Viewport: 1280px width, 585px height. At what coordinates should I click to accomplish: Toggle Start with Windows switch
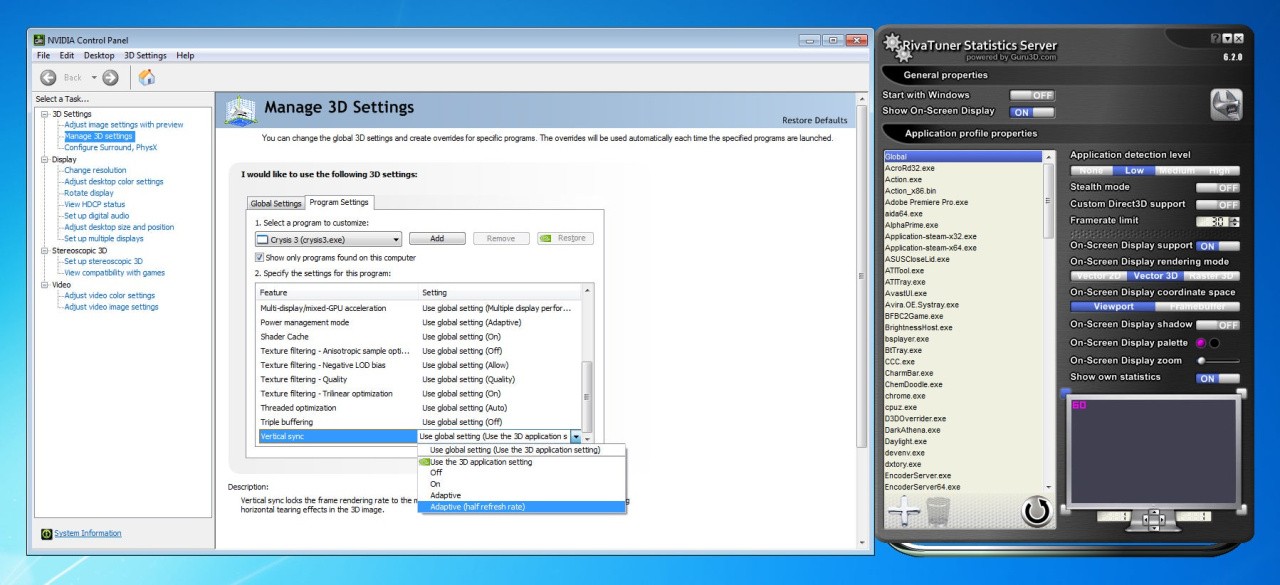pos(1032,95)
